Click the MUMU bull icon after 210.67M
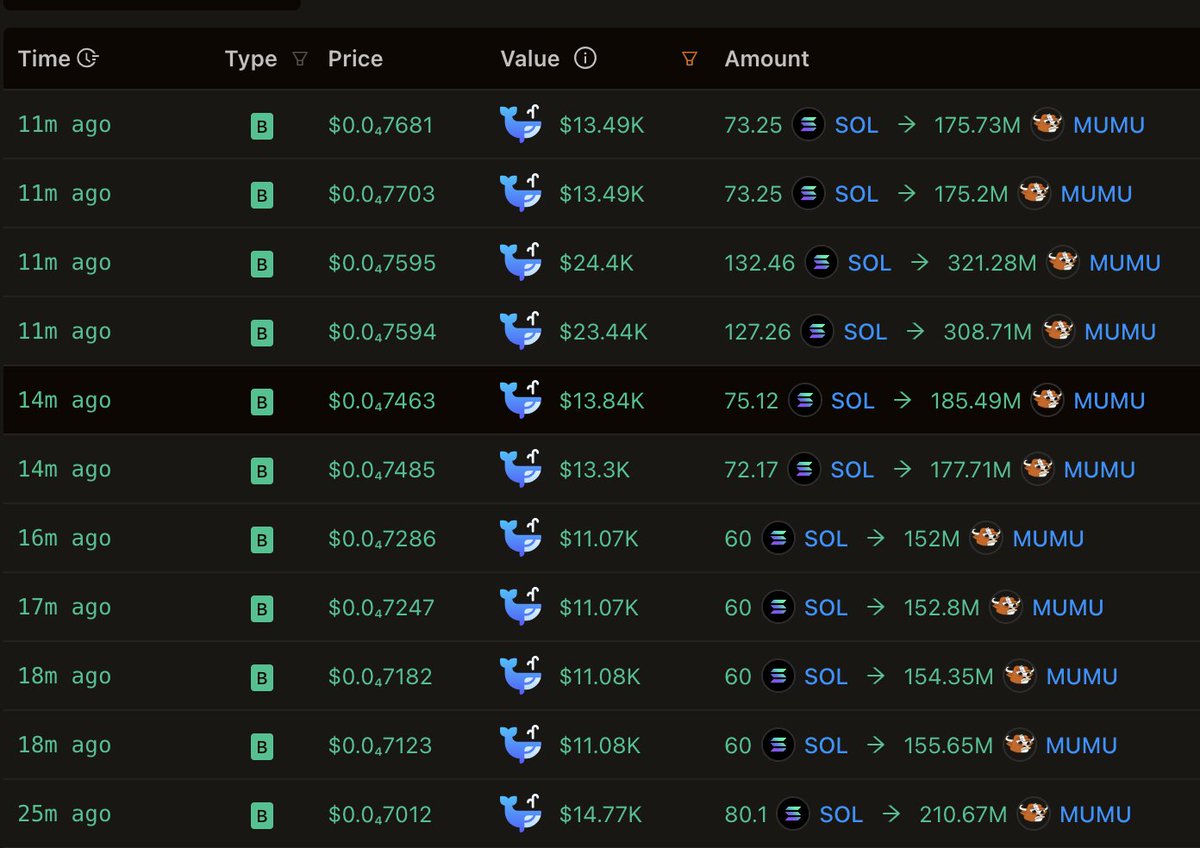The height and width of the screenshot is (848, 1200). pos(1033,814)
